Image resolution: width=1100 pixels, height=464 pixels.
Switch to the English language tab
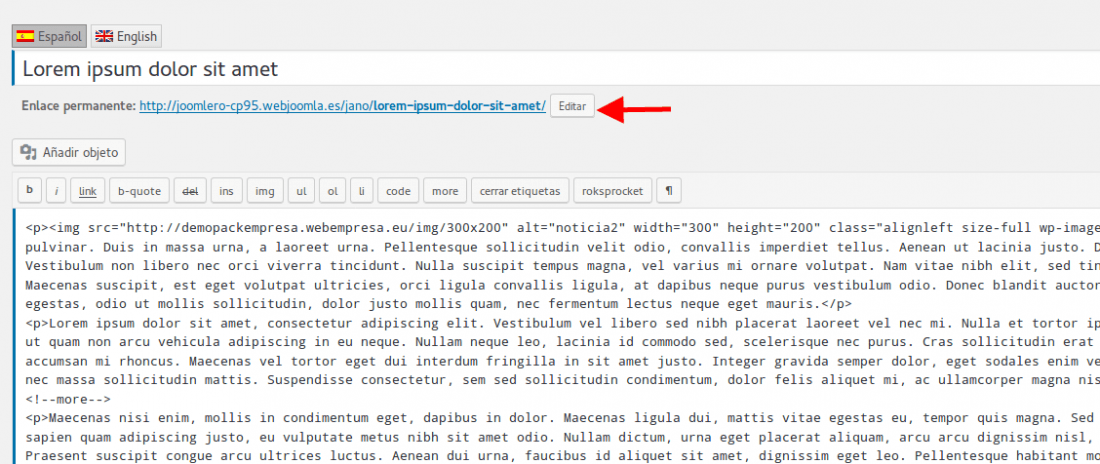point(126,37)
